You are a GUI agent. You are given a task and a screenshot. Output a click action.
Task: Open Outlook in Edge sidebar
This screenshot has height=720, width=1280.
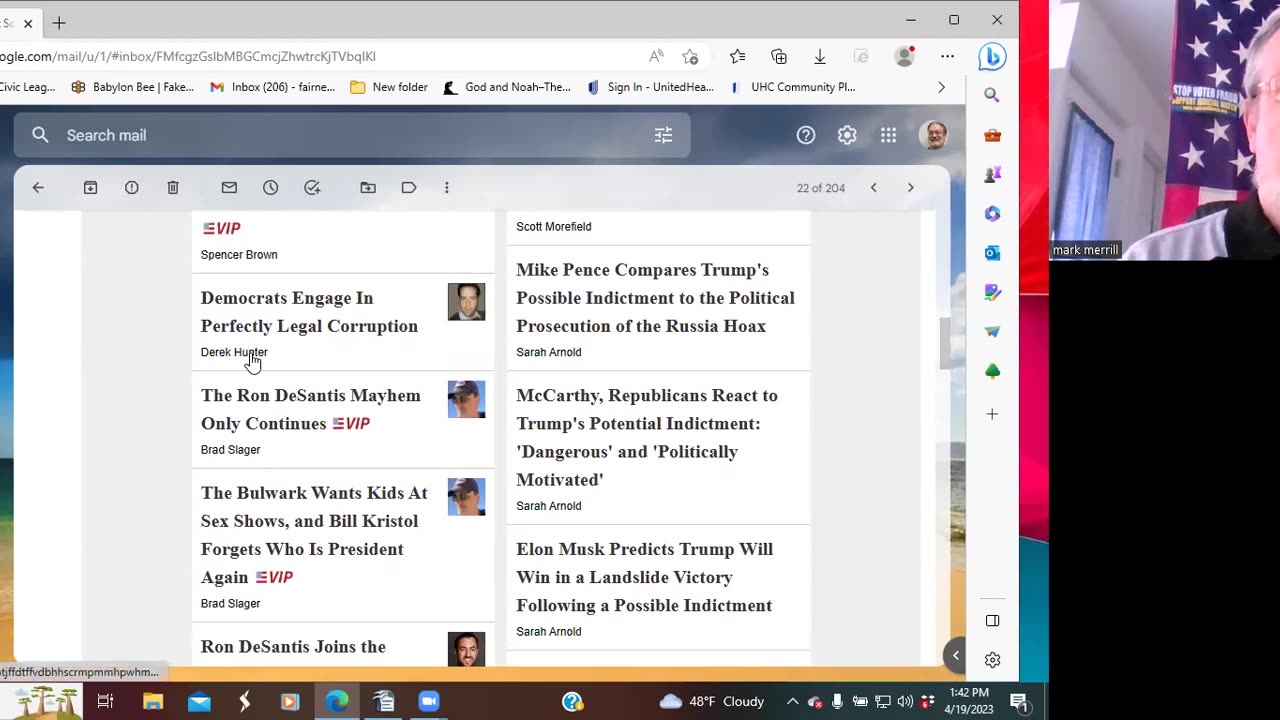coord(992,253)
